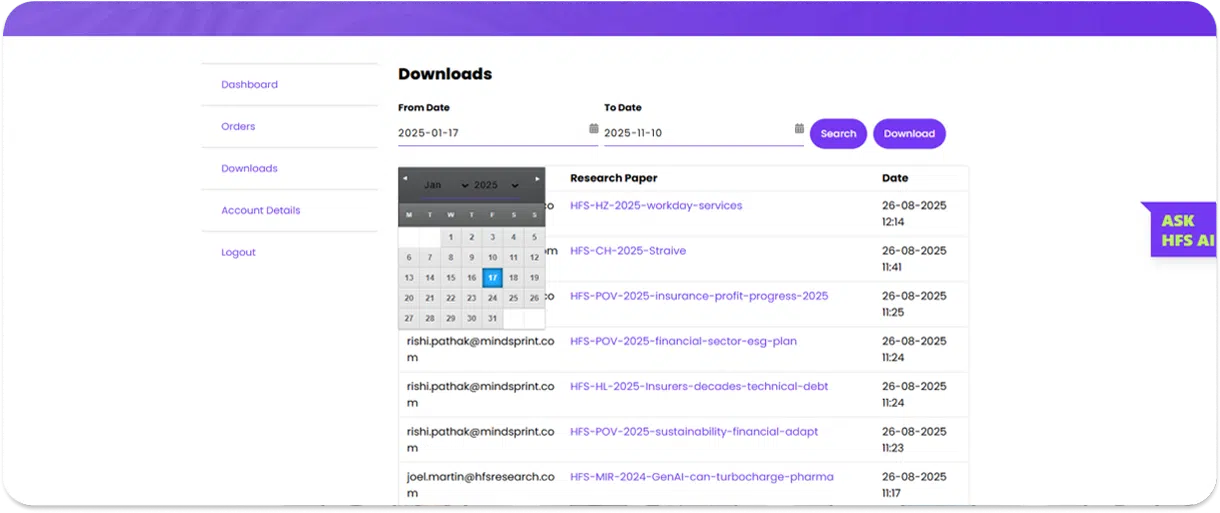Go to next month in datepicker
This screenshot has width=1220, height=513.
[x=538, y=179]
